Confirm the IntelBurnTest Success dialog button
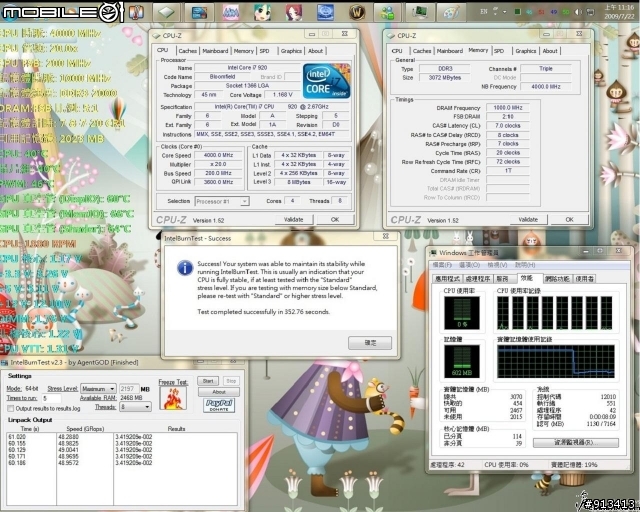This screenshot has width=640, height=512. [370, 343]
